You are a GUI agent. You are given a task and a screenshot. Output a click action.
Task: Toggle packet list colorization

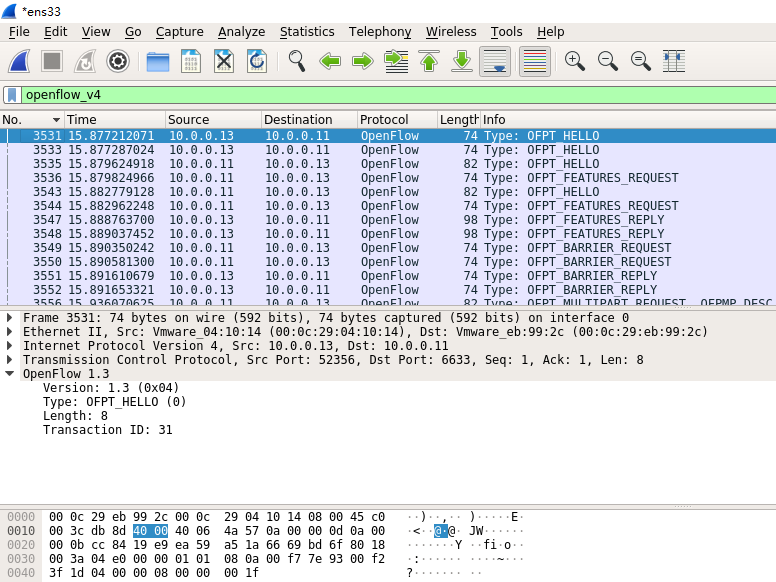coord(535,61)
